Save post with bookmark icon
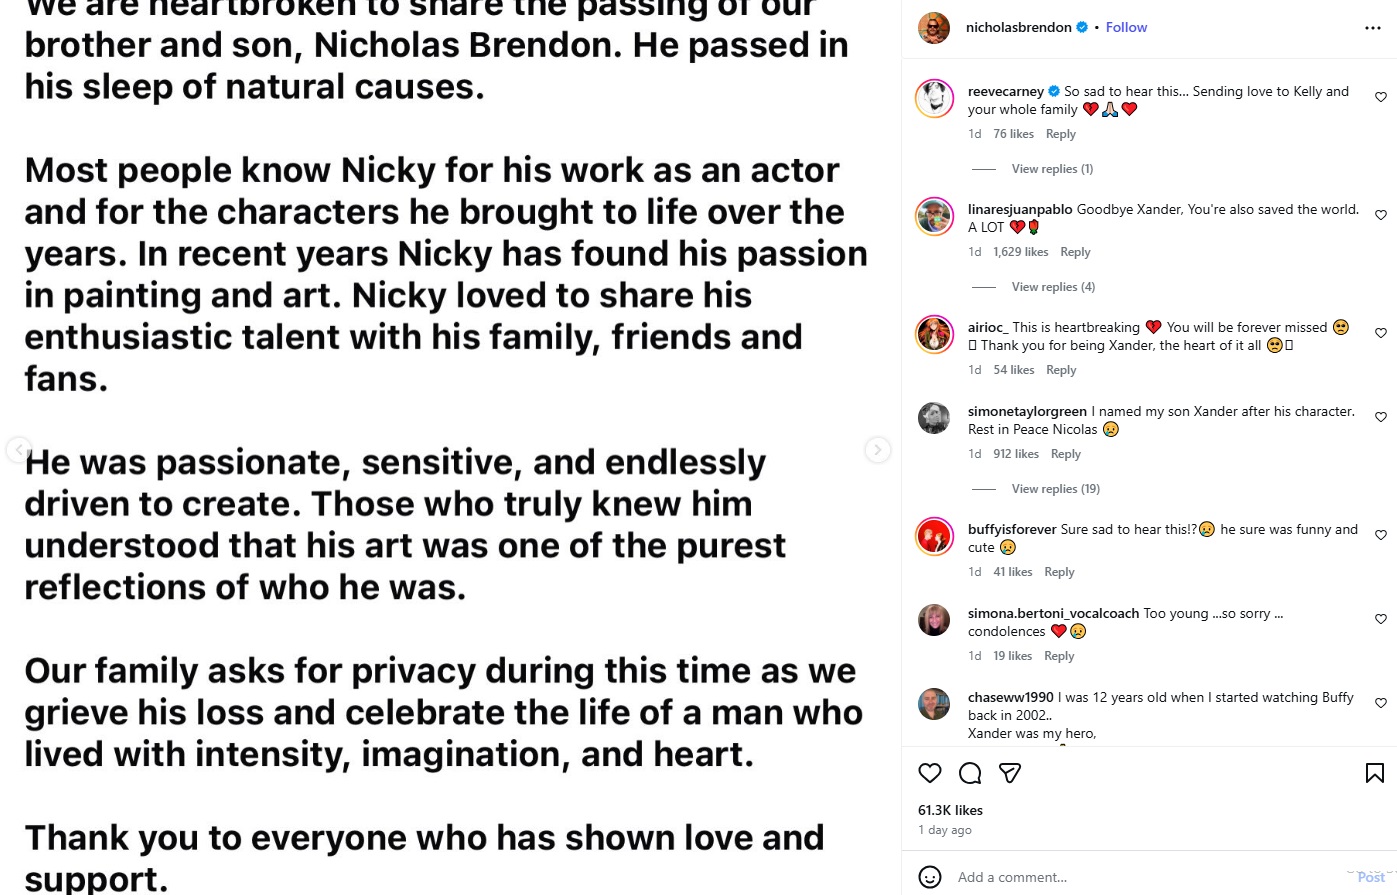The image size is (1397, 895). tap(1375, 773)
